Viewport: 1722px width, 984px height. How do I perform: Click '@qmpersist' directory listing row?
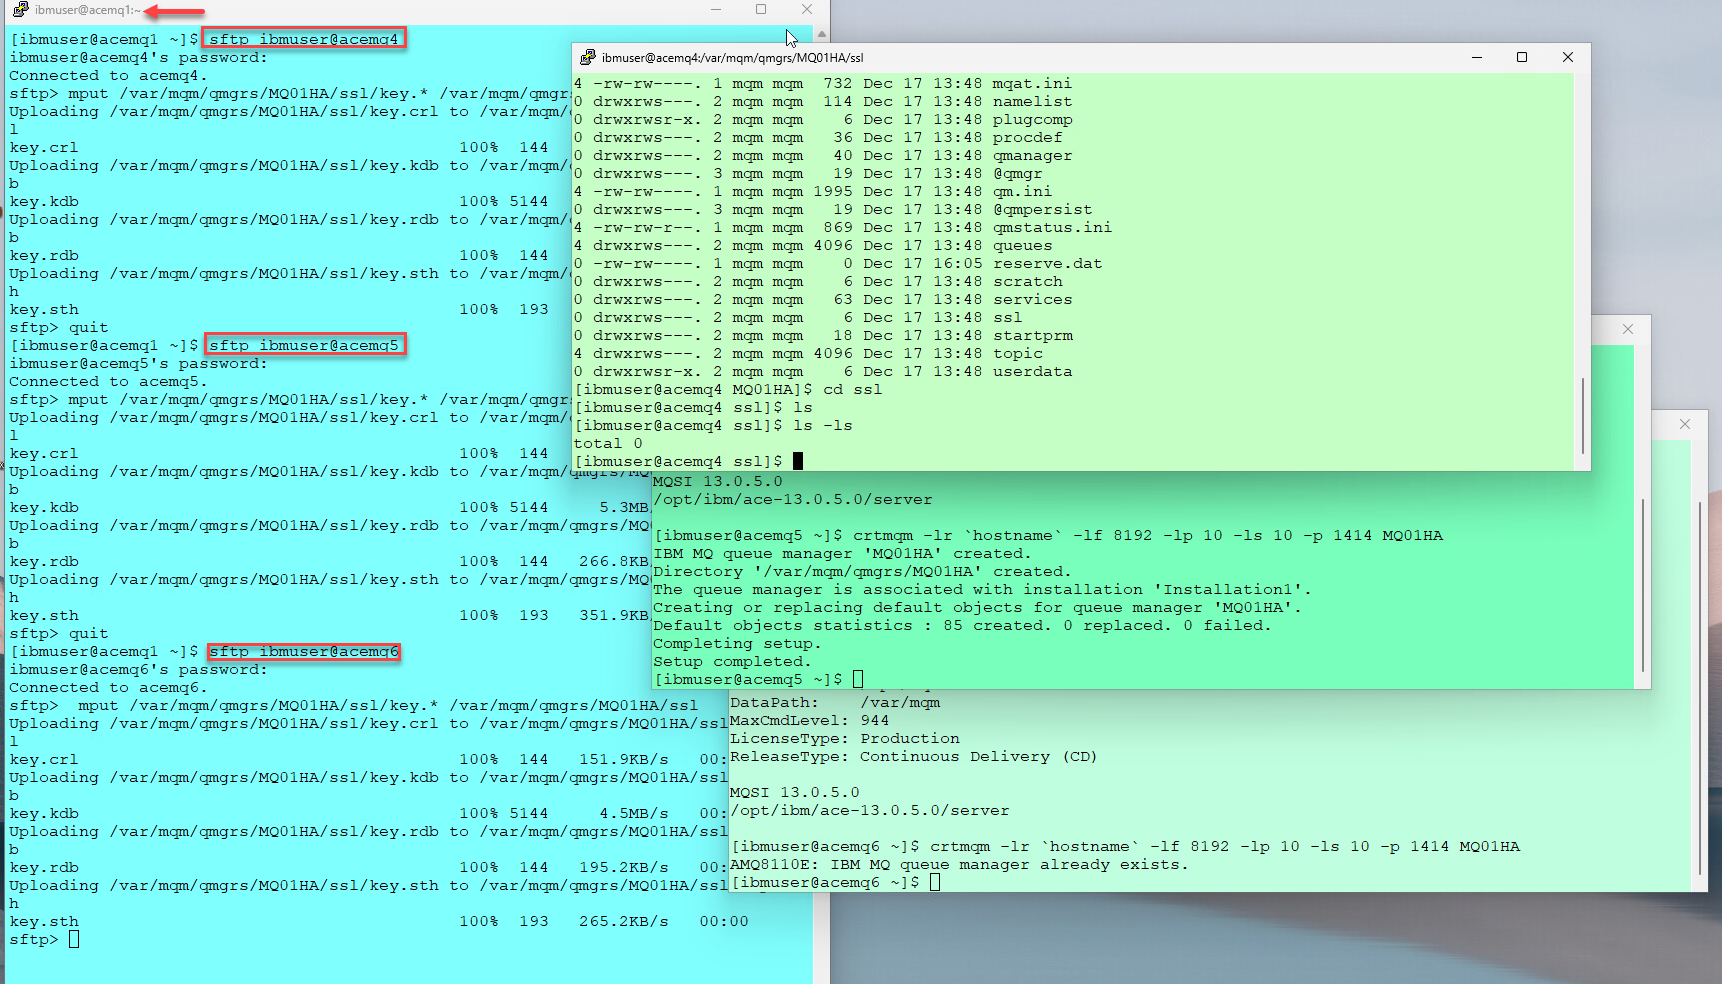(833, 209)
